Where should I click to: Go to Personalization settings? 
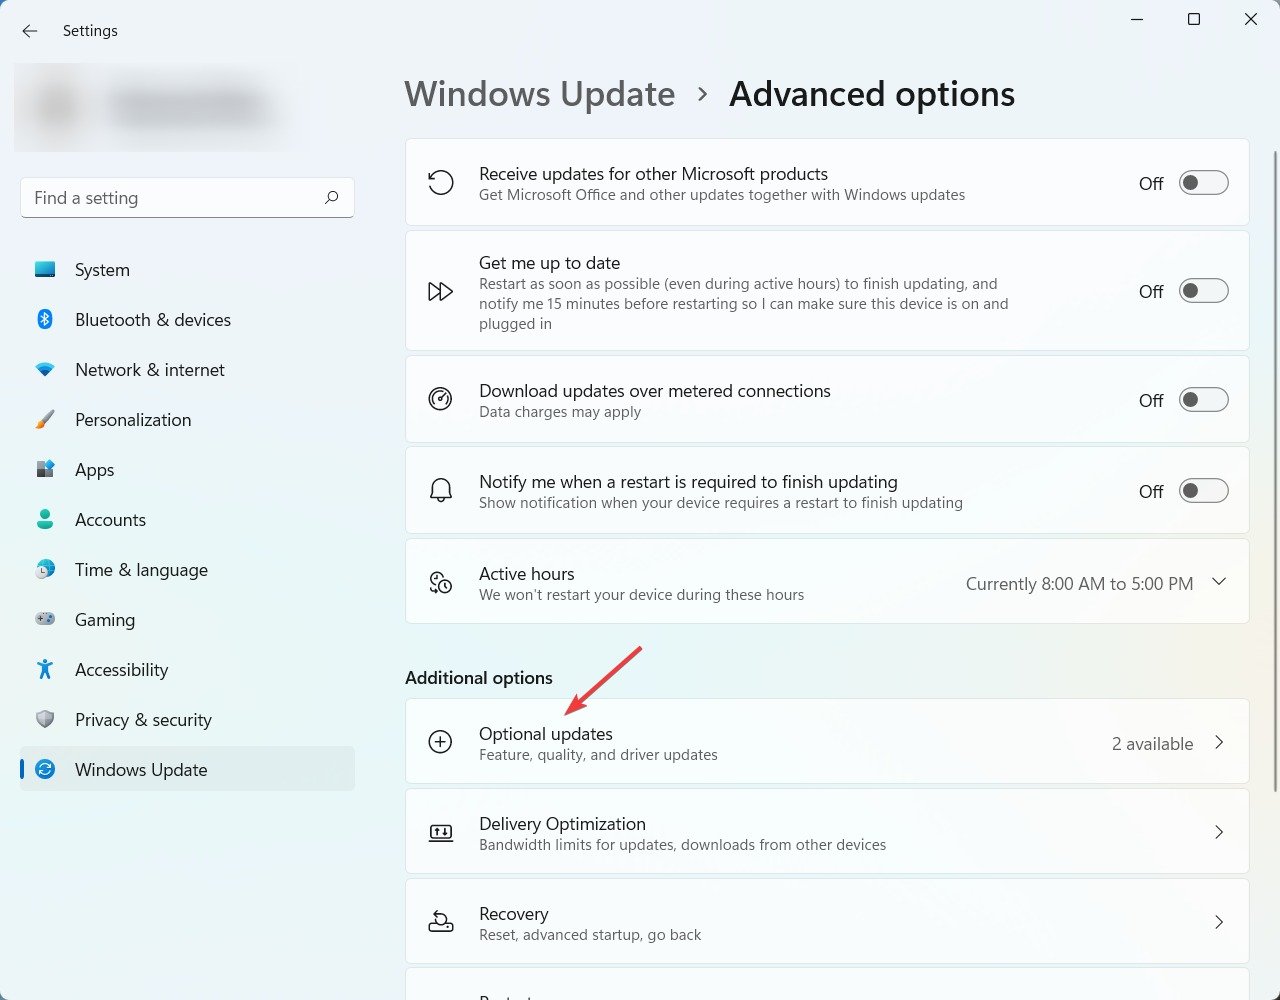pyautogui.click(x=187, y=420)
